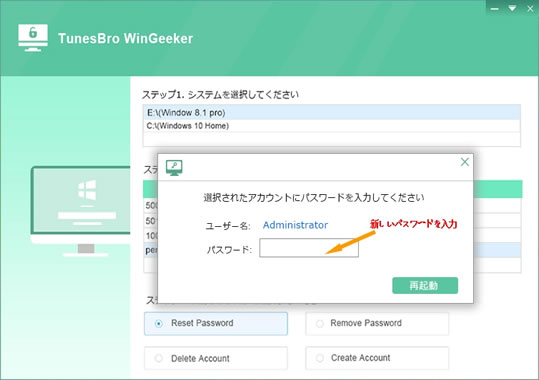The width and height of the screenshot is (539, 380).
Task: Select C:\(Windows 10 Home) system entry
Action: (332, 126)
